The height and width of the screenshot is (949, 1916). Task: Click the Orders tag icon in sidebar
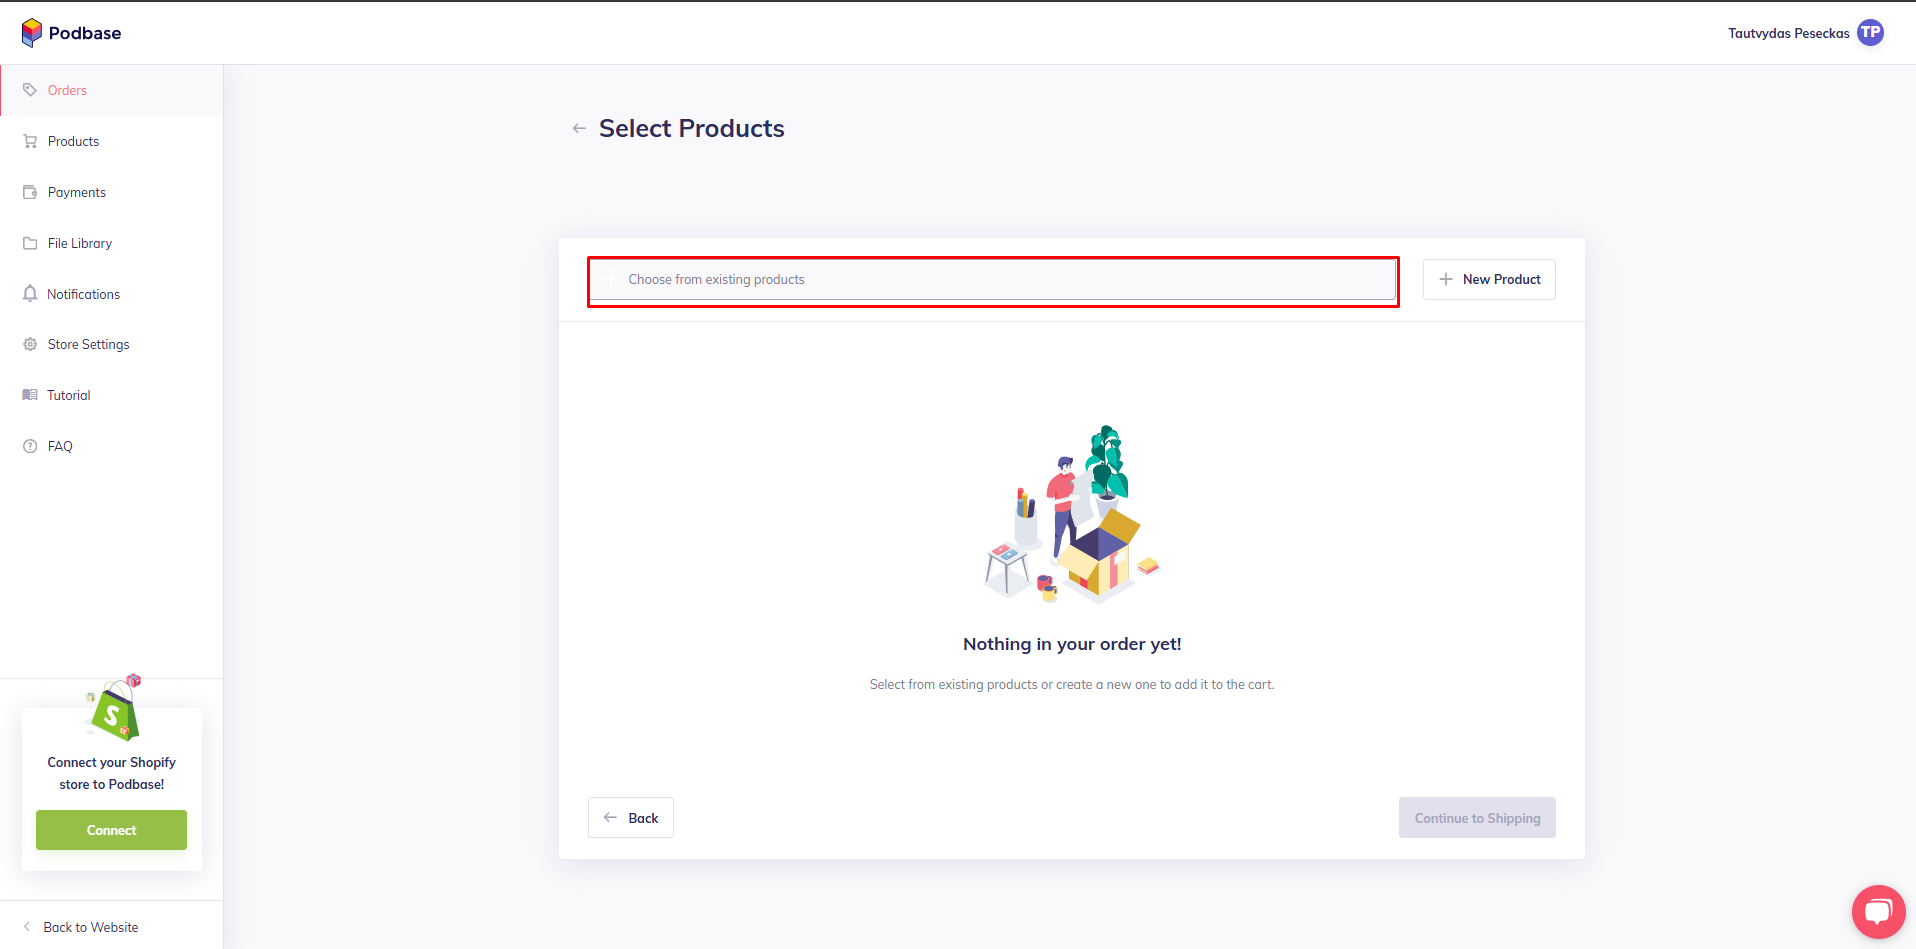tap(30, 90)
